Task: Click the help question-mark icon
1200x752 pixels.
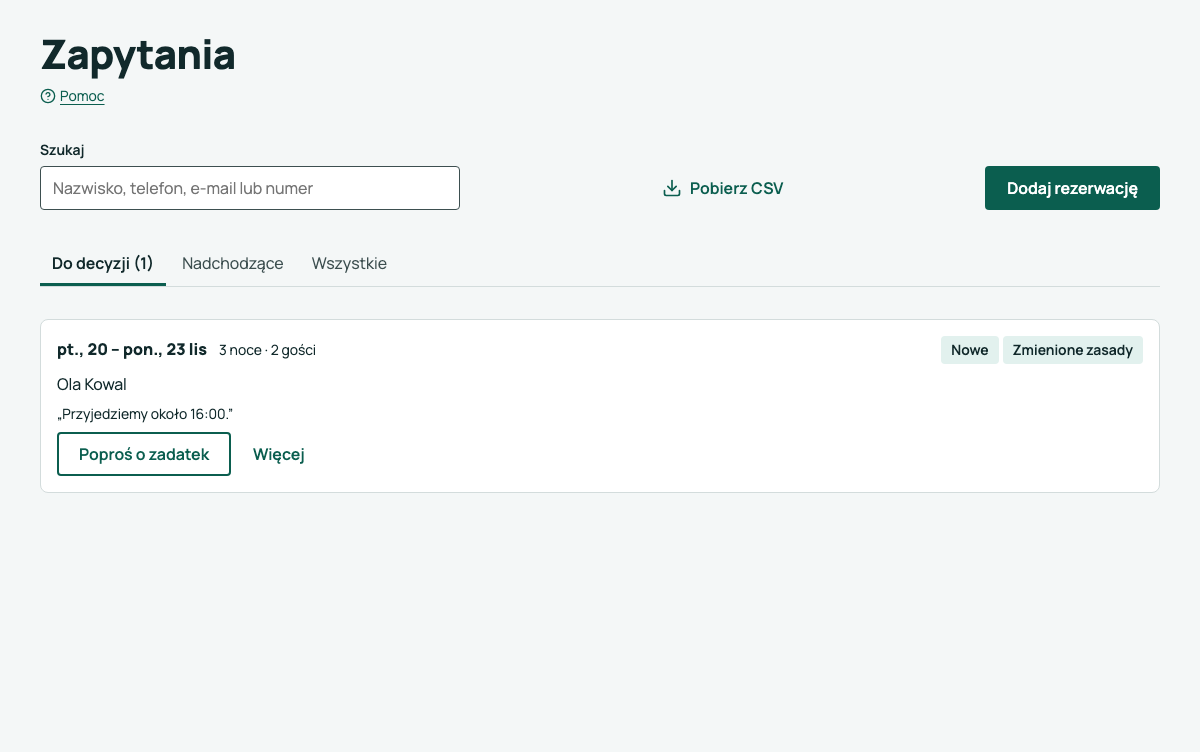Action: coord(48,96)
